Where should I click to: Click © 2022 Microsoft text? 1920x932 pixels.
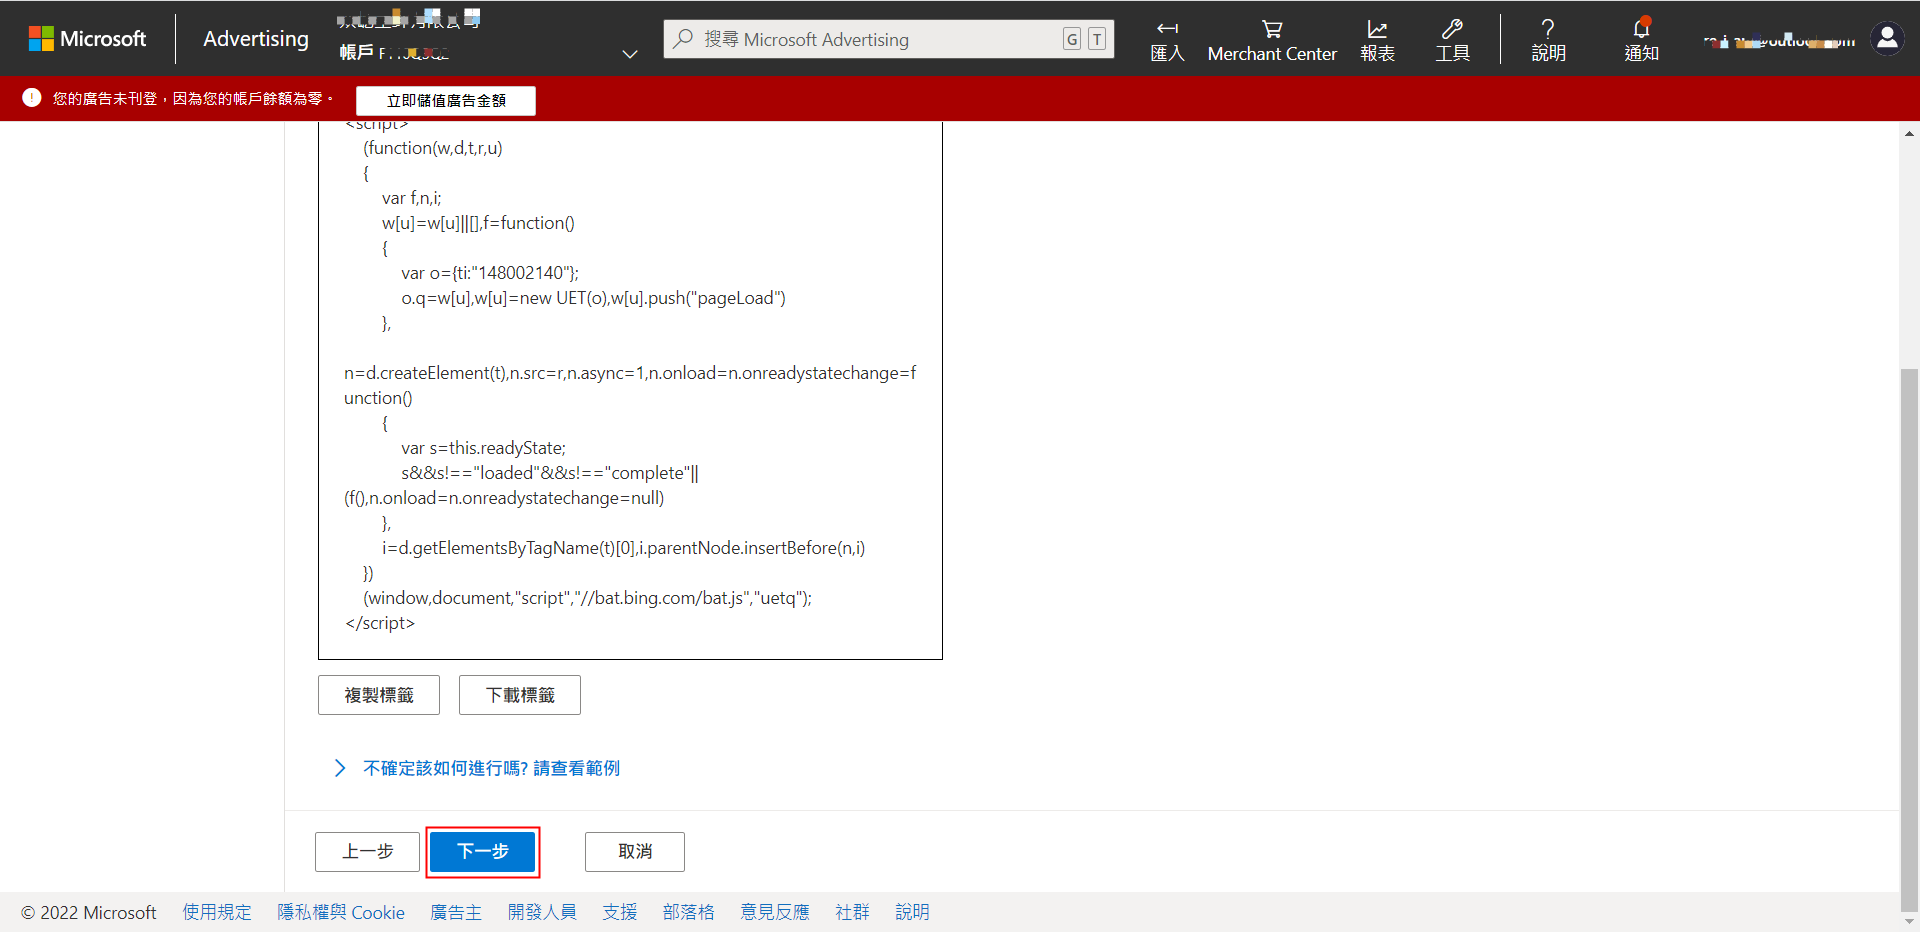(x=89, y=912)
